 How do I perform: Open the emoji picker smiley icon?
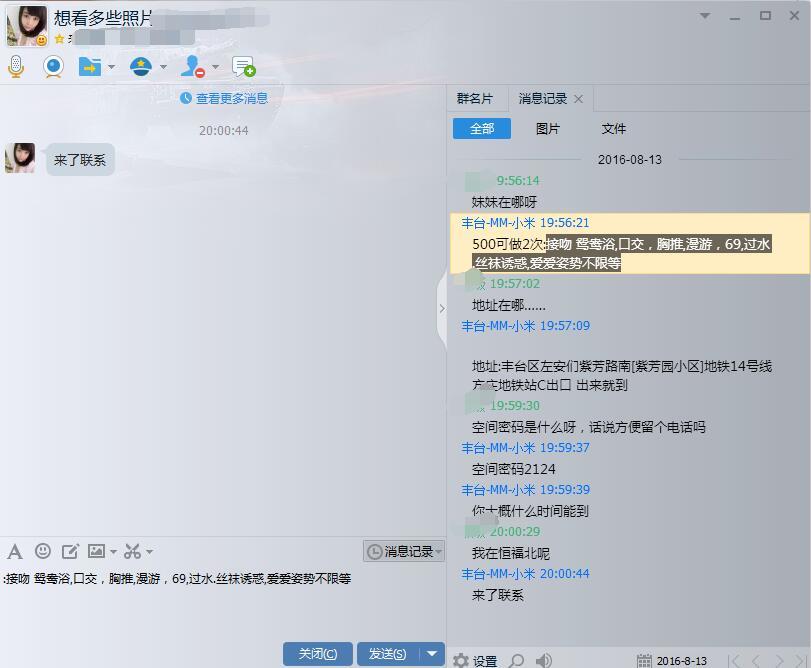tap(42, 551)
